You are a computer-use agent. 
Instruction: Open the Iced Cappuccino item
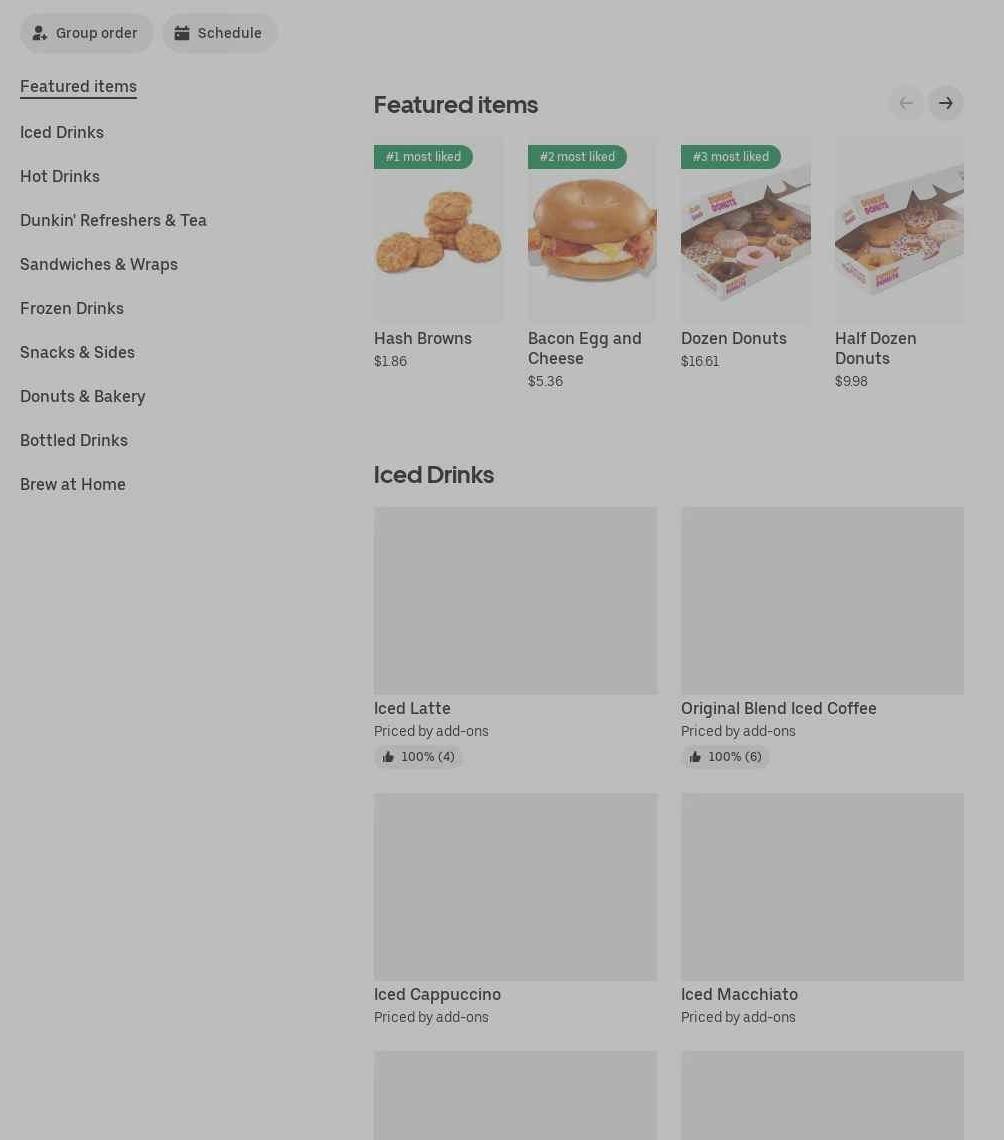coord(515,910)
